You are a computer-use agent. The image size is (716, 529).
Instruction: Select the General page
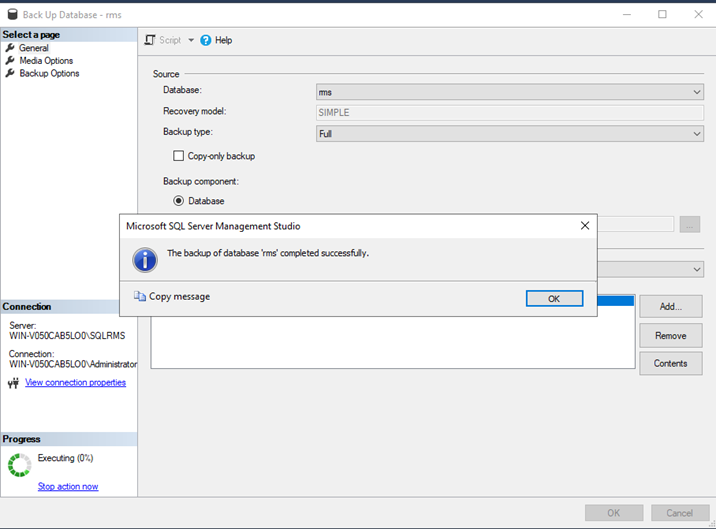tap(34, 48)
